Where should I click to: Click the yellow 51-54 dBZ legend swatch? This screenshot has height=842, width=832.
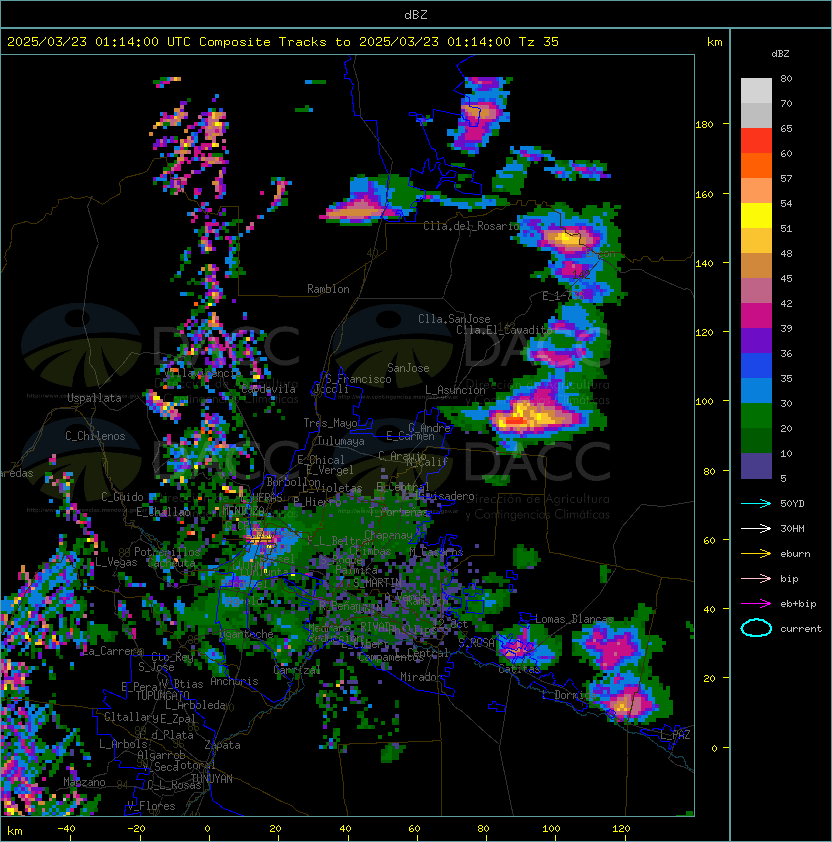tap(756, 216)
